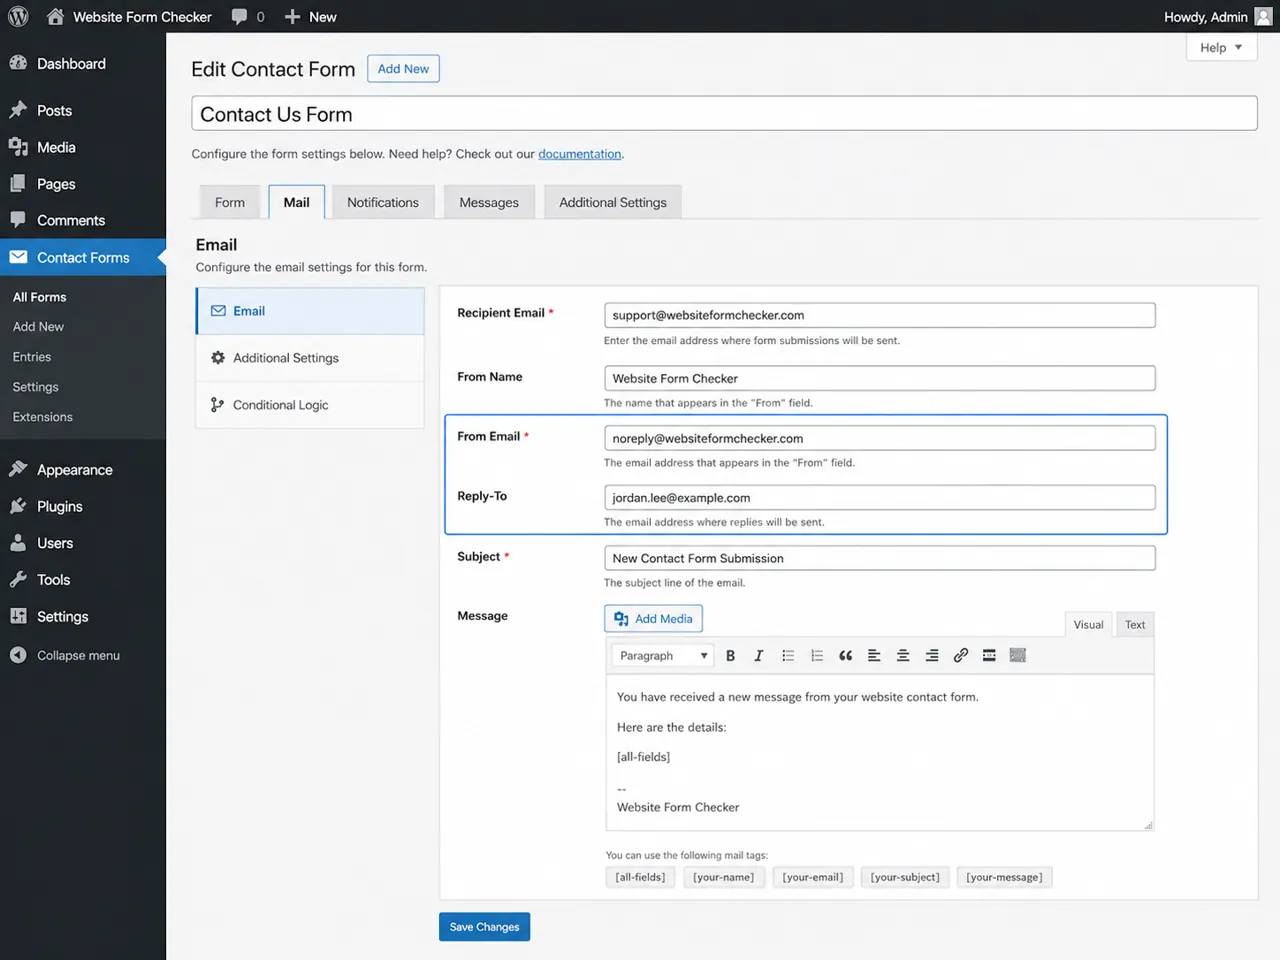Image resolution: width=1280 pixels, height=960 pixels.
Task: Insert the [your-message] mail tag
Action: (x=1004, y=877)
